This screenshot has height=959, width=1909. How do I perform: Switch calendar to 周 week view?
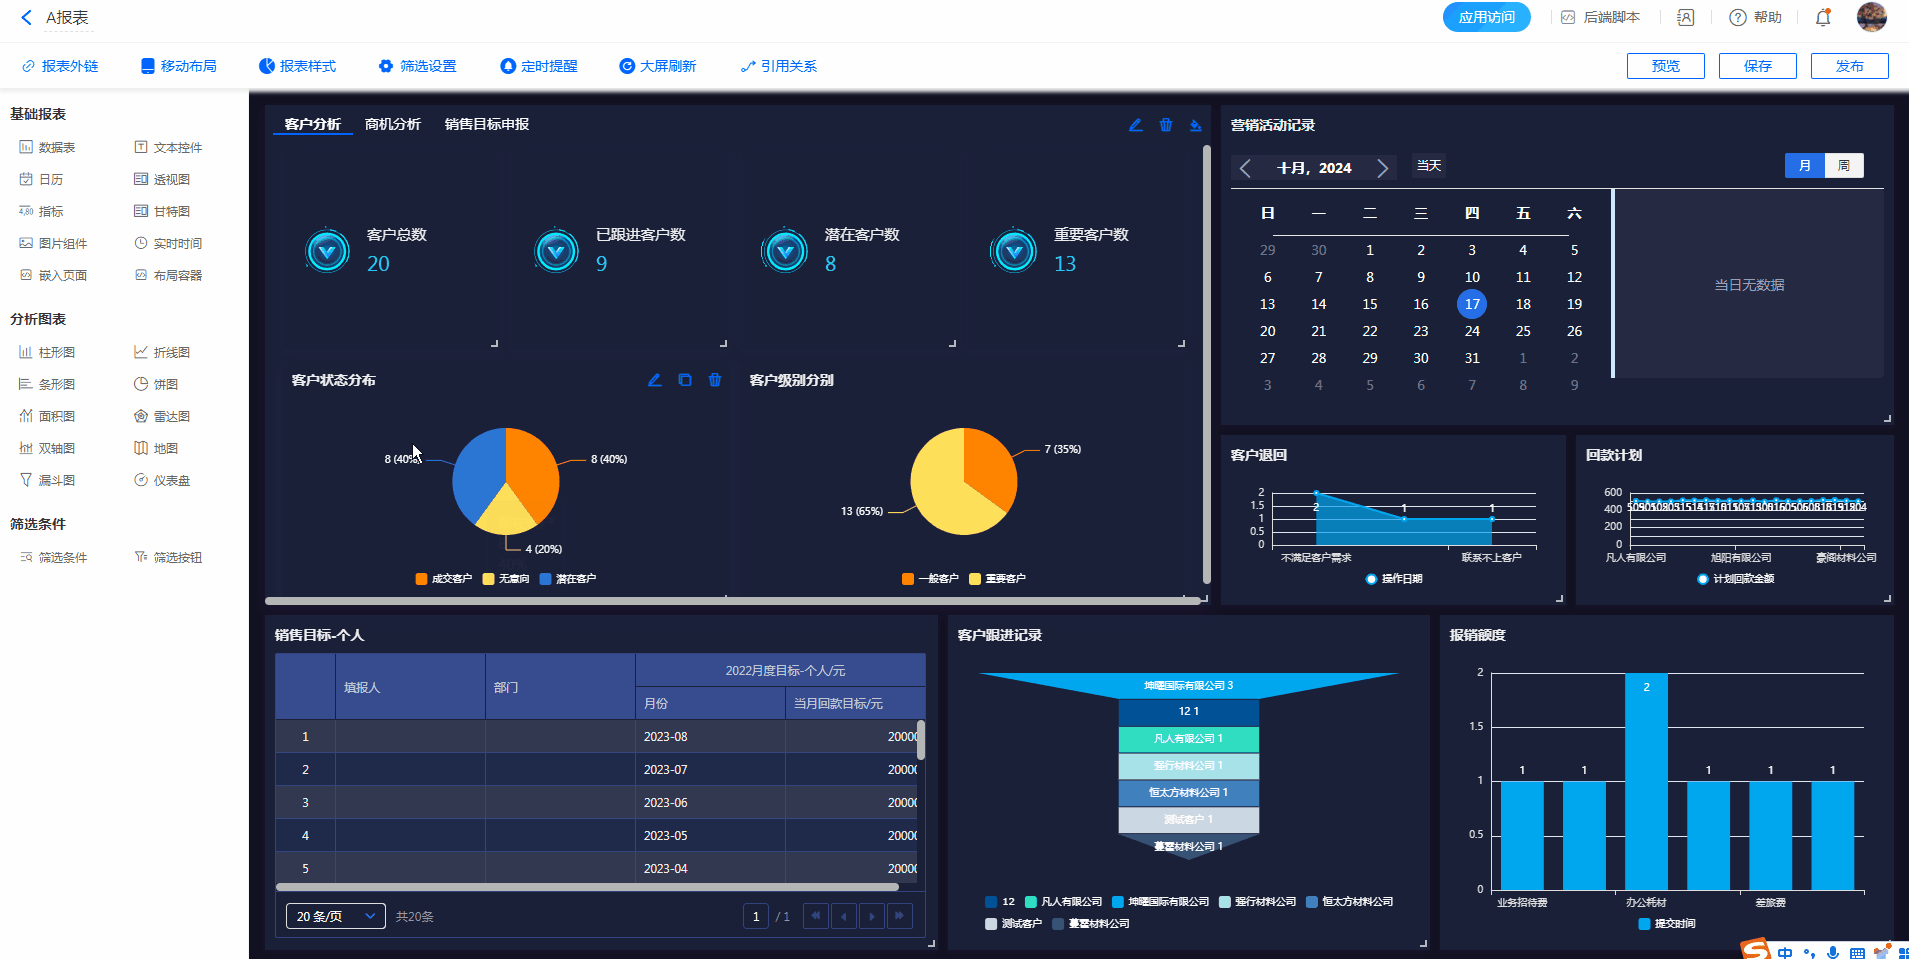[x=1844, y=166]
